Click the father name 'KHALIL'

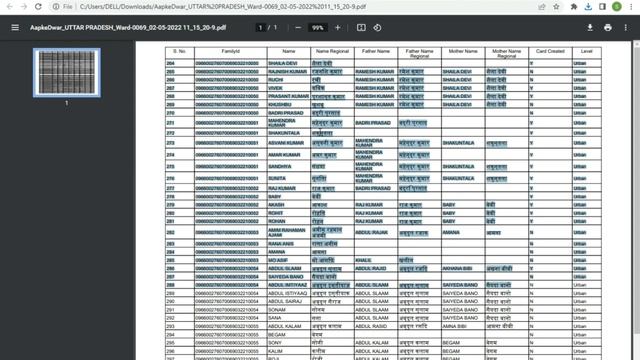point(363,260)
